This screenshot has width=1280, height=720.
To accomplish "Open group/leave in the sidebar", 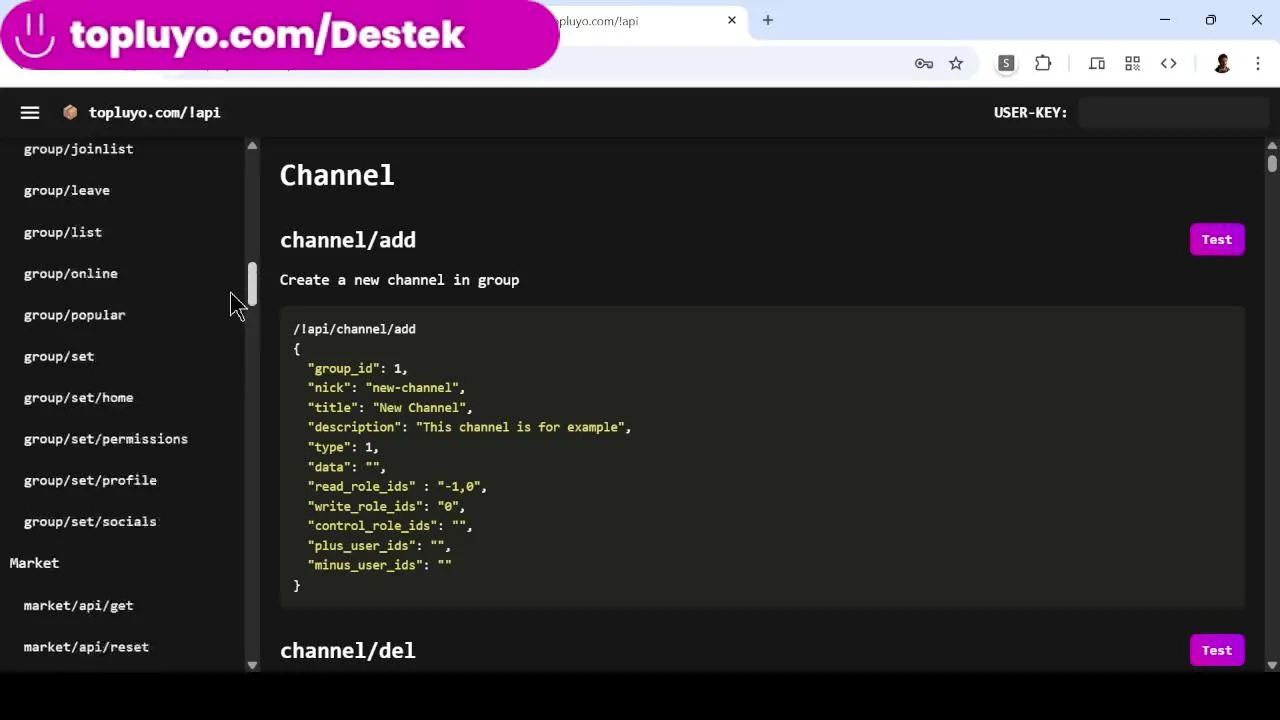I will 67,190.
